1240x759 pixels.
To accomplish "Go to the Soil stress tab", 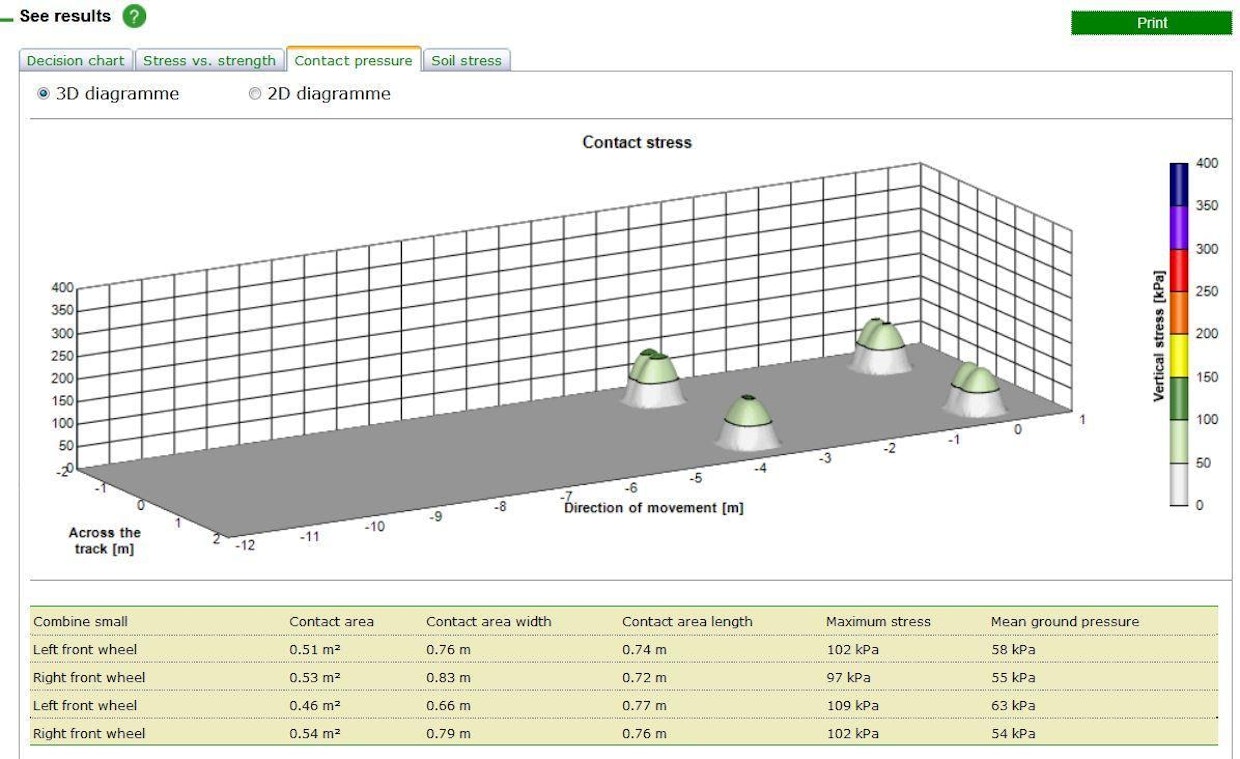I will [466, 60].
